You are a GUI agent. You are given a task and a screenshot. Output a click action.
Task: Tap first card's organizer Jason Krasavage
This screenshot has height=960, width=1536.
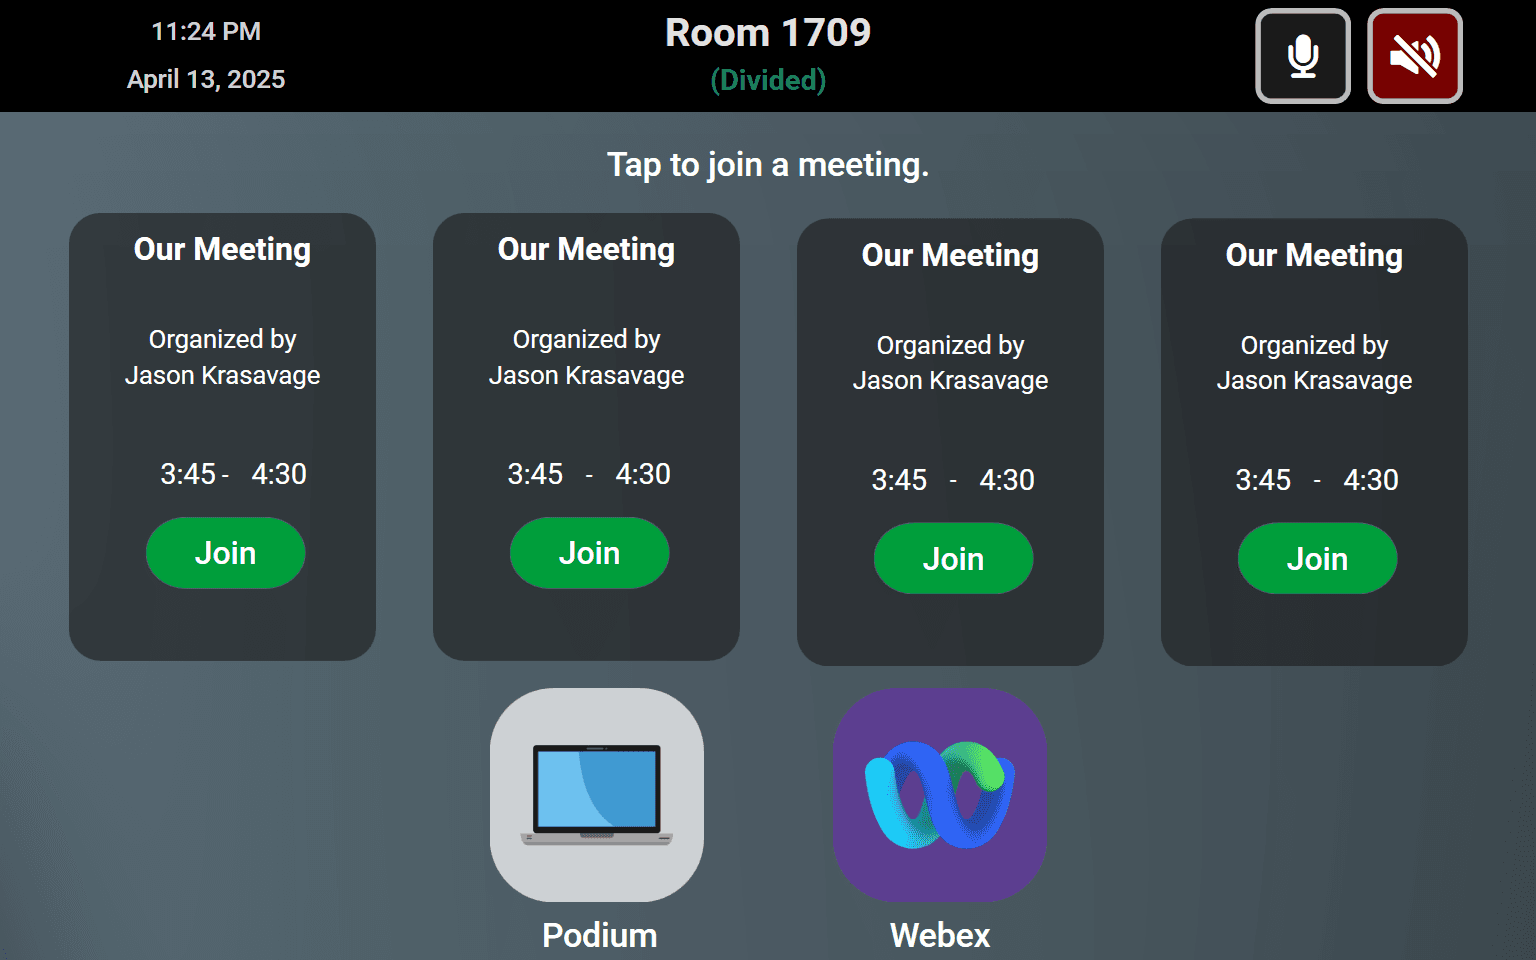223,376
